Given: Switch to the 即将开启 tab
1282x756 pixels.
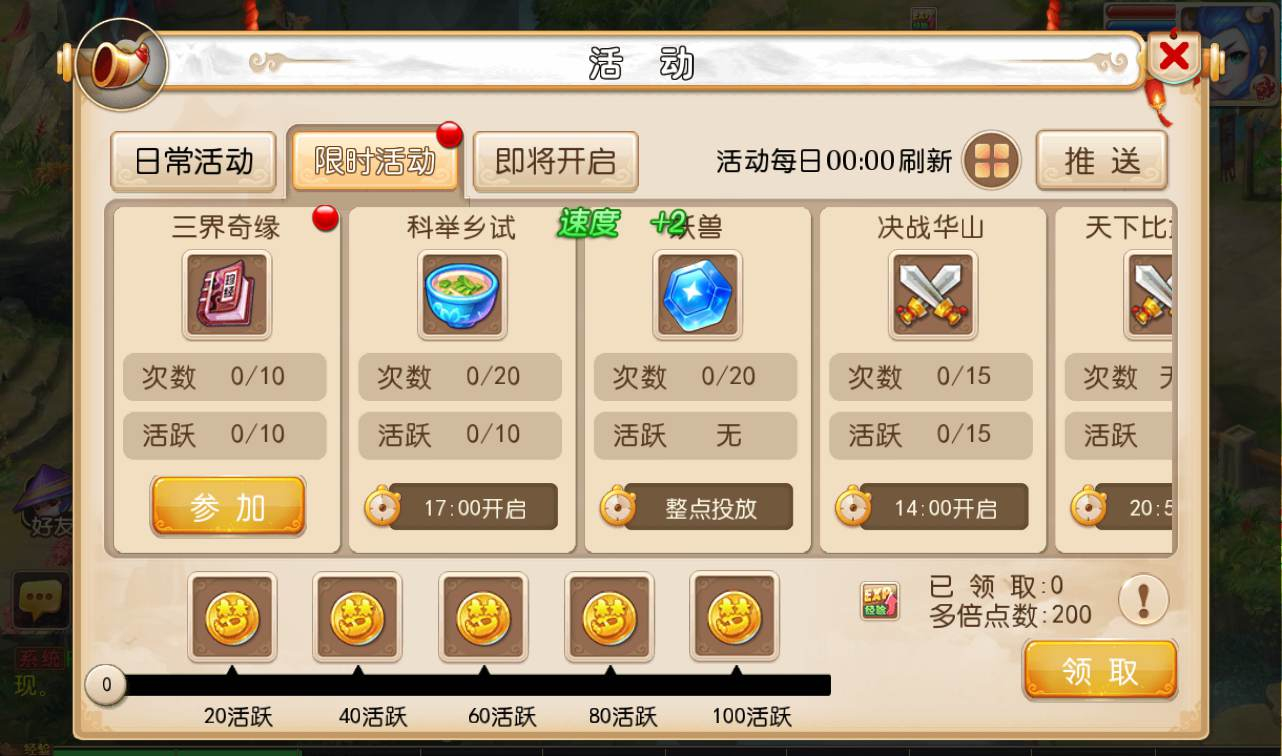Looking at the screenshot, I should 555,161.
